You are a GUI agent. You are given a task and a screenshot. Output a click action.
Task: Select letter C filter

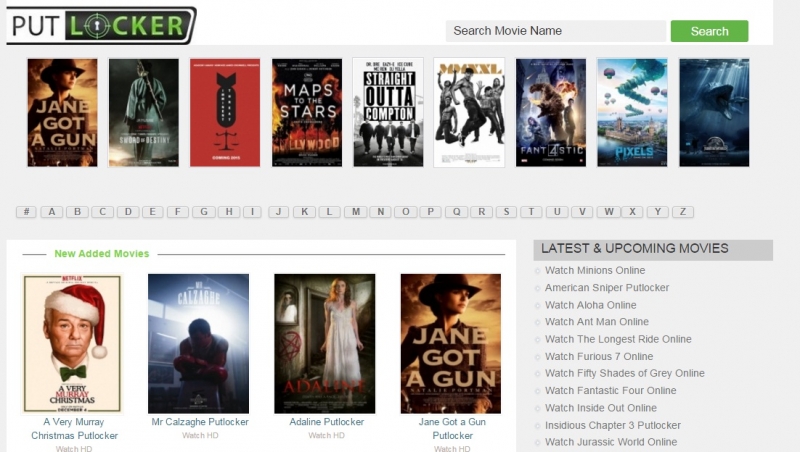[x=103, y=212]
